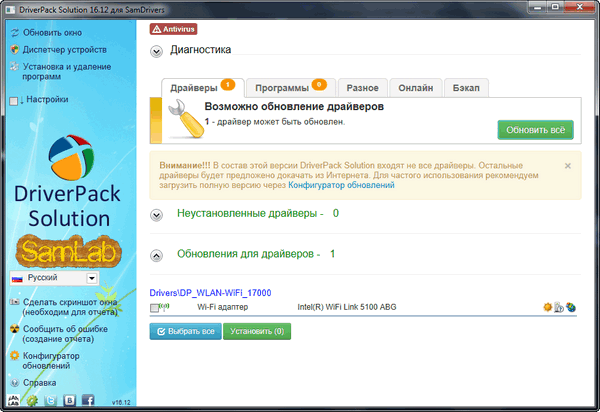This screenshot has height=412, width=600.
Task: Switch to the Программы tab
Action: click(x=291, y=88)
